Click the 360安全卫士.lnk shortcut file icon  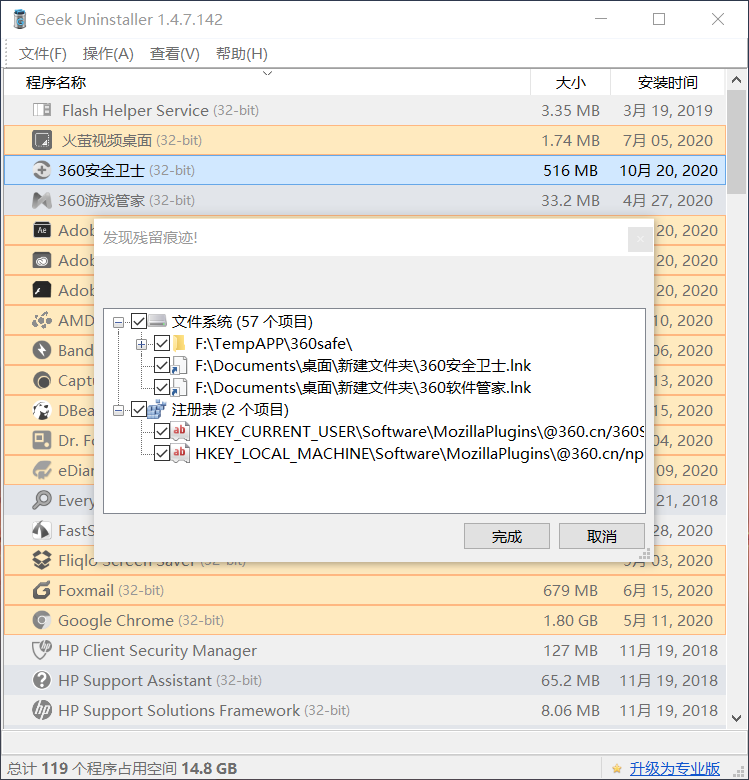point(179,365)
